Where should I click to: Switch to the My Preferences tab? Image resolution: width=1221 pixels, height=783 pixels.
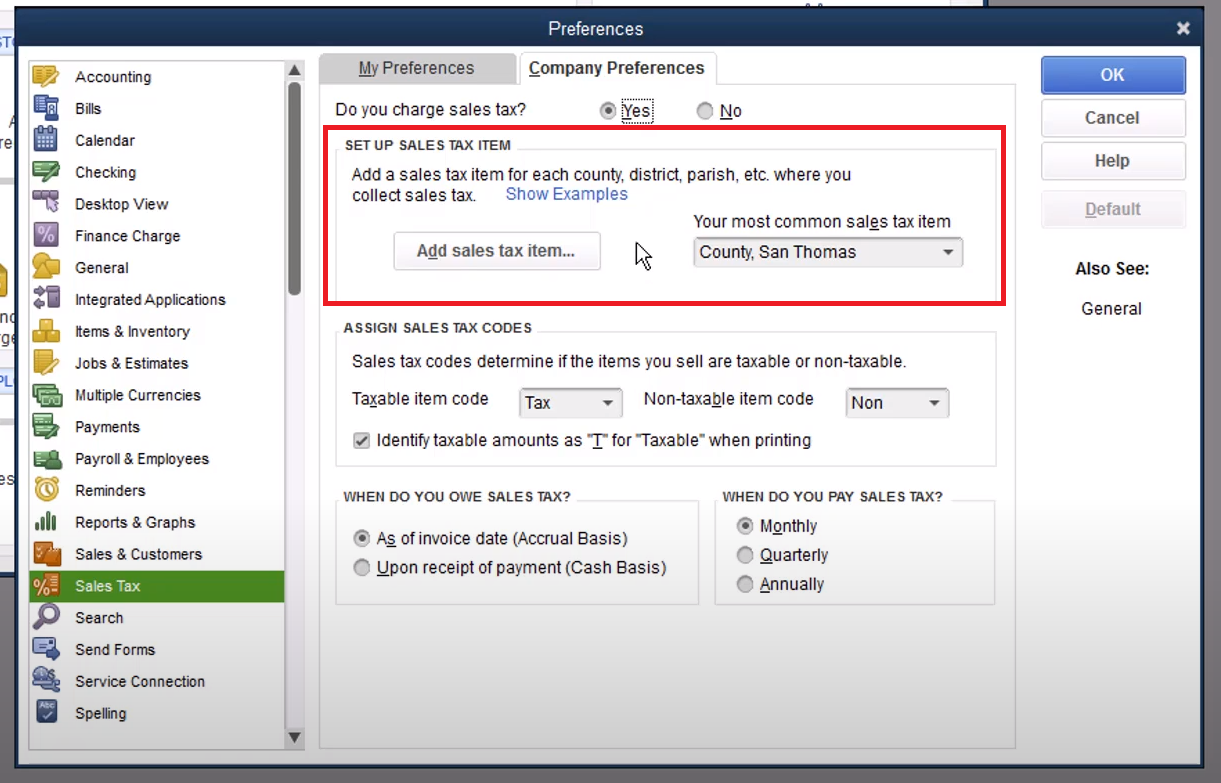coord(416,68)
